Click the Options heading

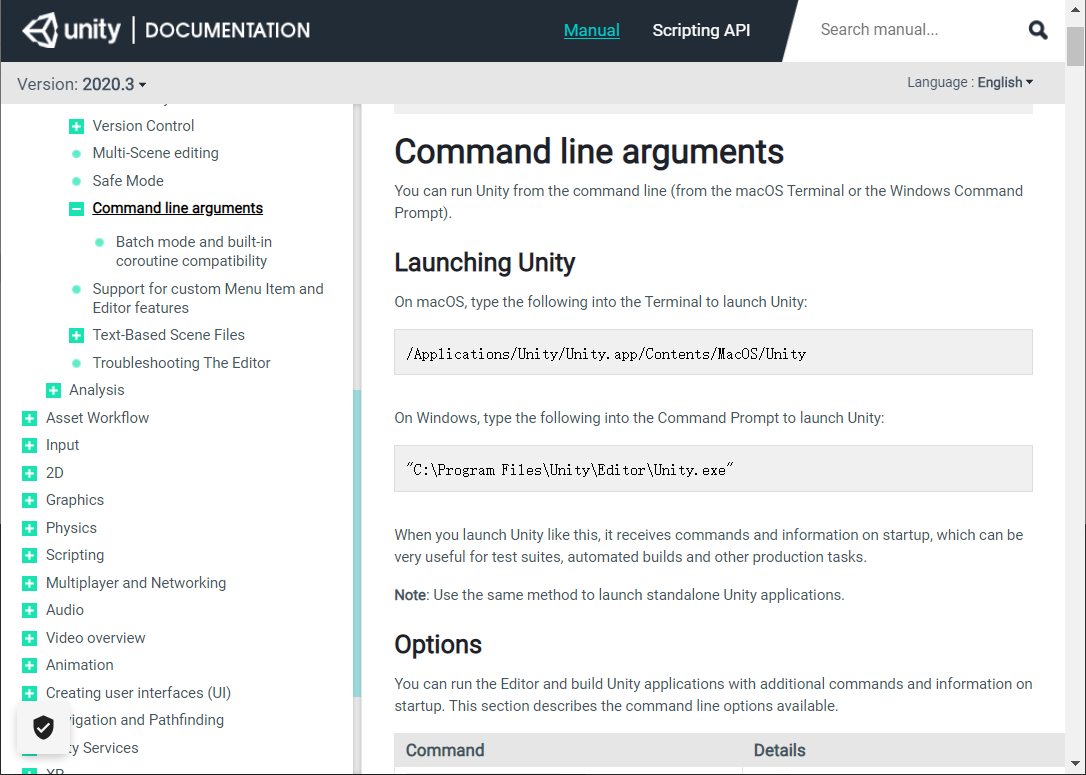pyautogui.click(x=438, y=644)
